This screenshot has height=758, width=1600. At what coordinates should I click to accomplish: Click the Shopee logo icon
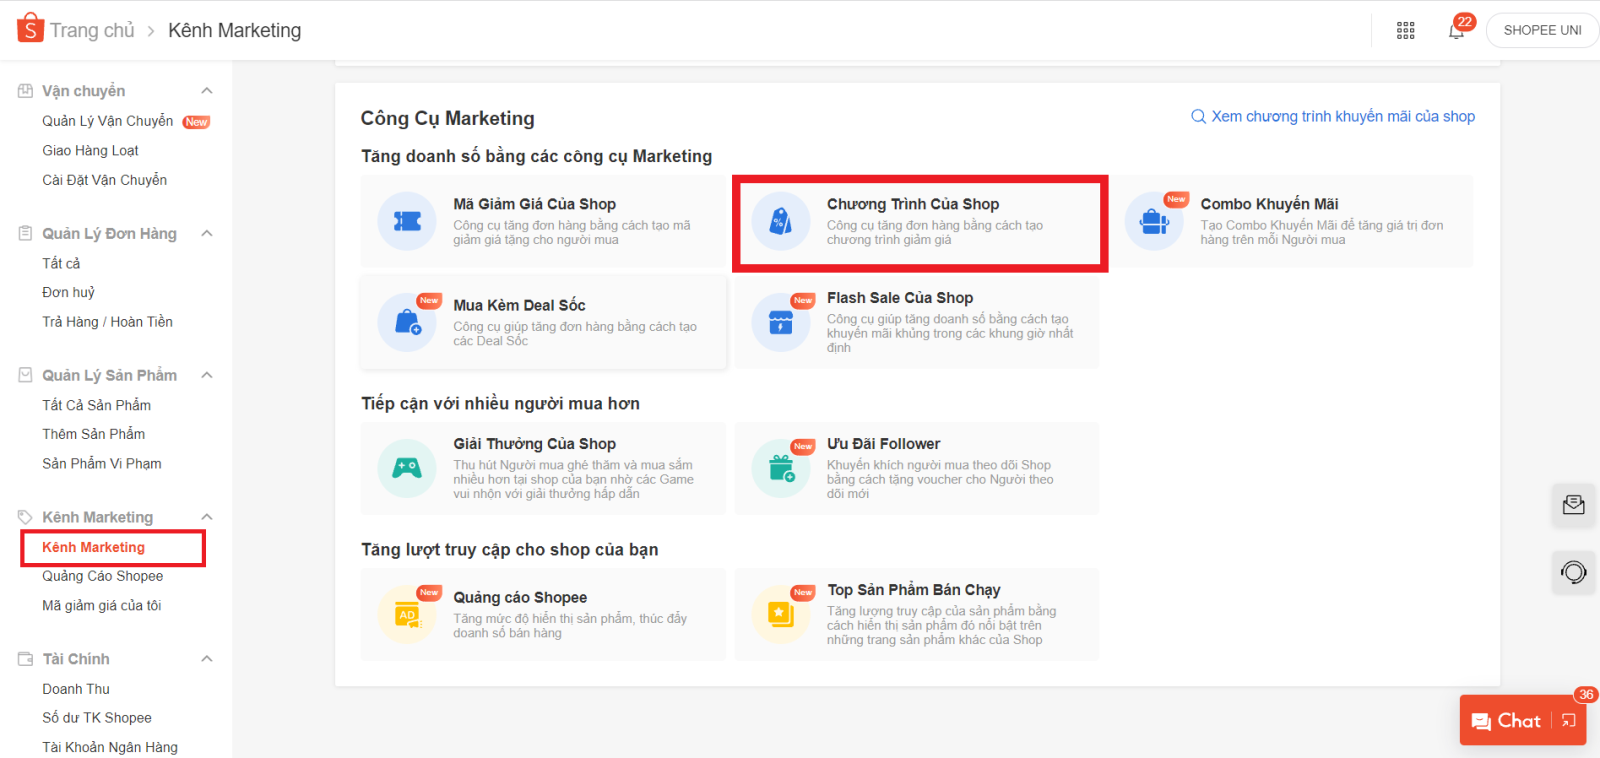click(30, 28)
